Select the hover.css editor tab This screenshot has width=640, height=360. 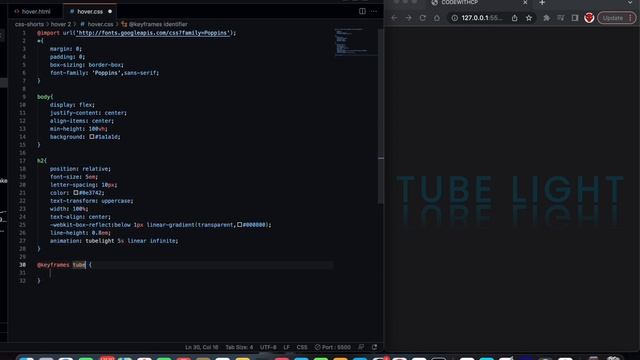(90, 11)
